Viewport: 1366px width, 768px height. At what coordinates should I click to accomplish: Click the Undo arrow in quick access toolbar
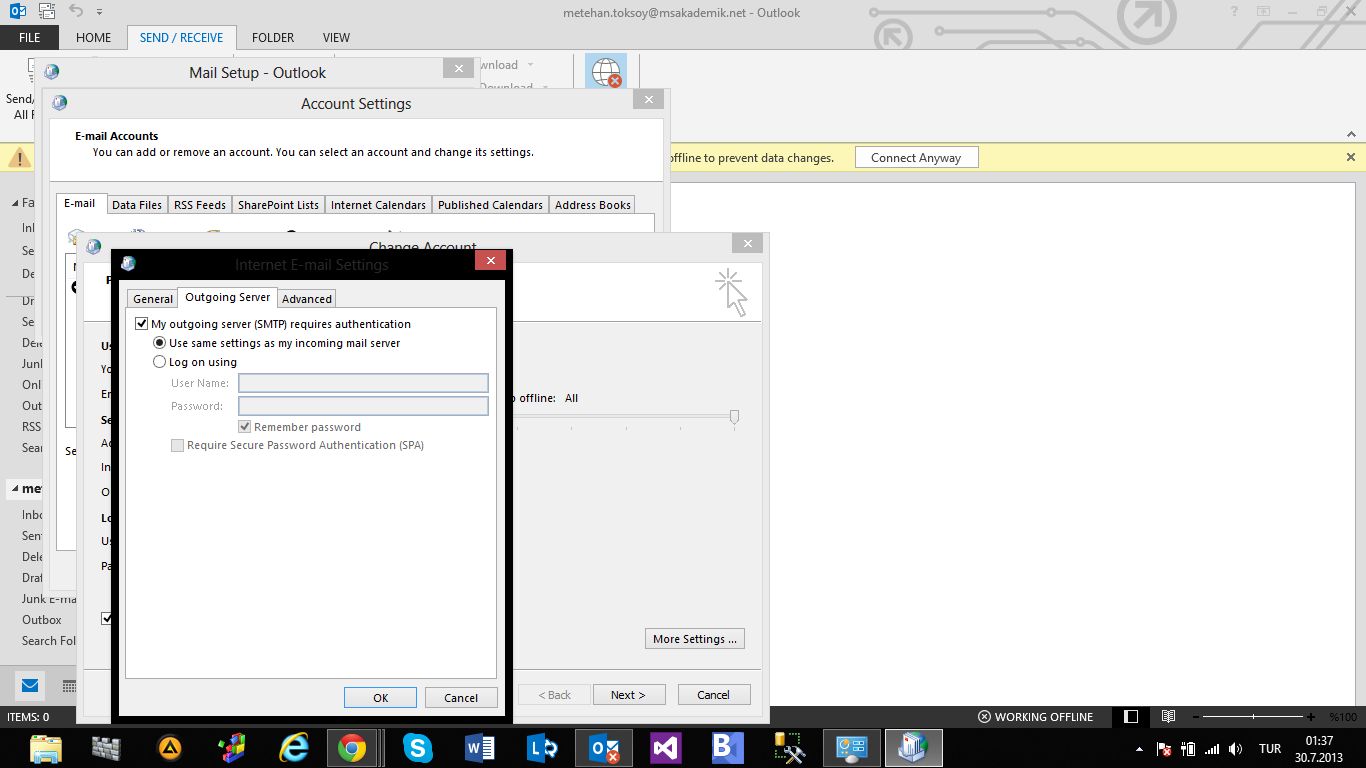(77, 12)
